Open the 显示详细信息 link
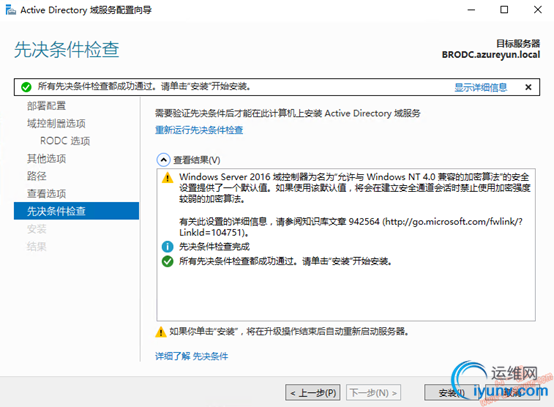Screen dimensions: 554x407 tap(481, 87)
